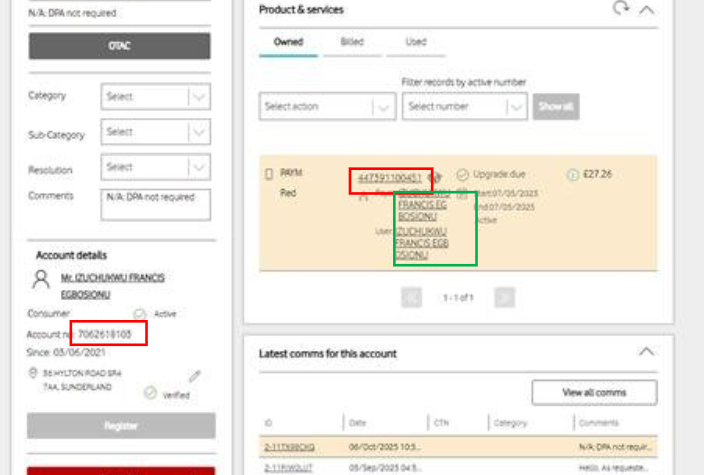Click the pencil icon to edit address
The width and height of the screenshot is (704, 475).
196,376
